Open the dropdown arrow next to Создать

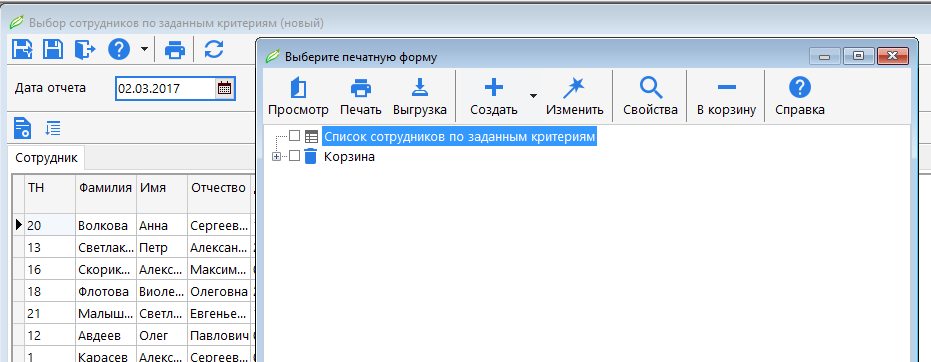pyautogui.click(x=533, y=95)
